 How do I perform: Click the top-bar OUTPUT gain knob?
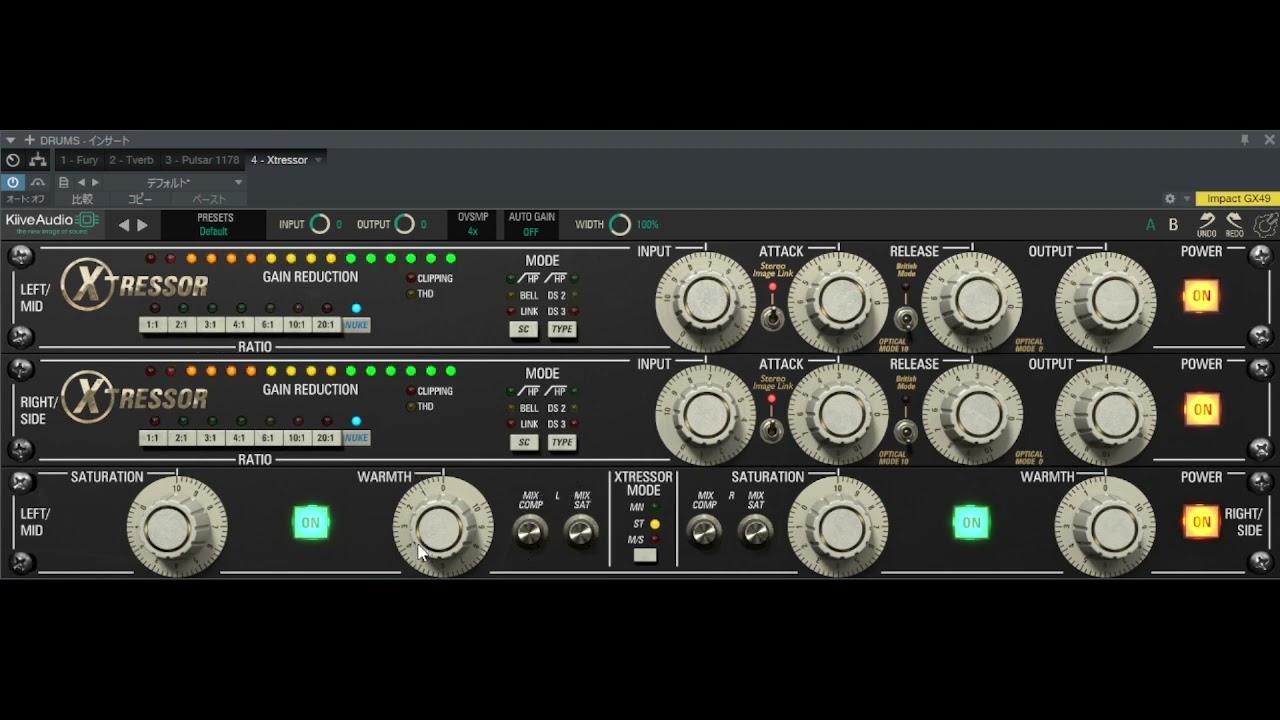[405, 225]
